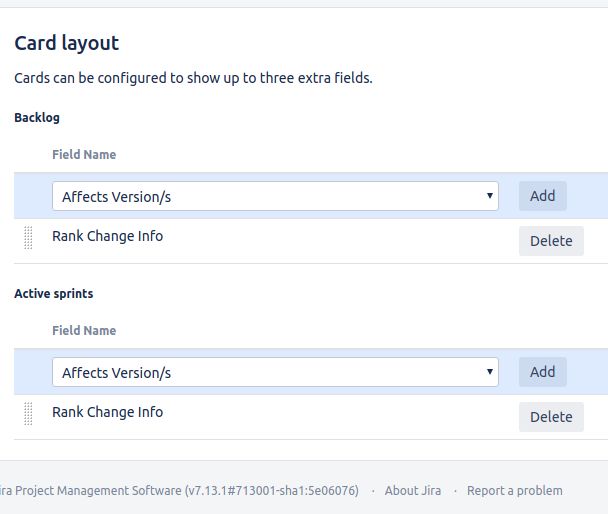Click the Report a problem link

click(x=514, y=490)
